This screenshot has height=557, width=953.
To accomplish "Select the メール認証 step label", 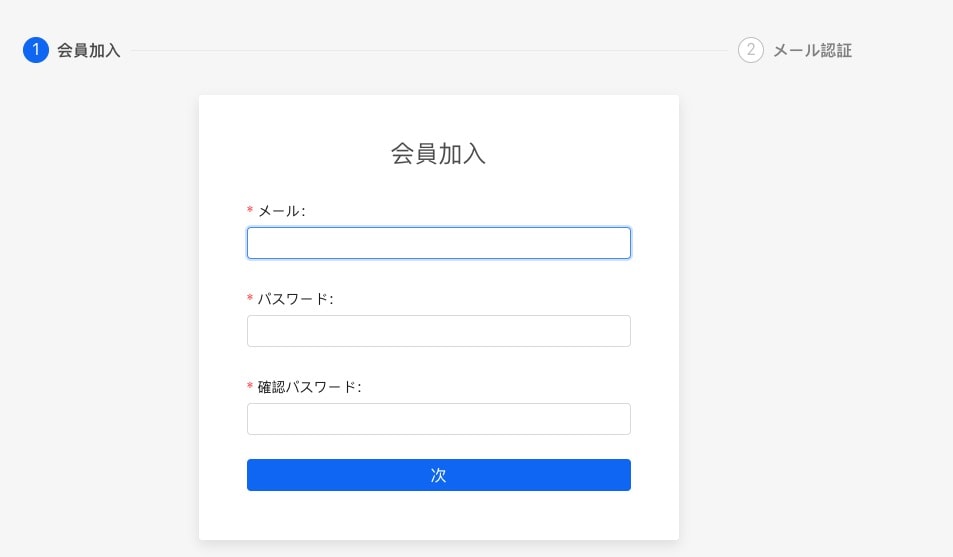I will 812,50.
